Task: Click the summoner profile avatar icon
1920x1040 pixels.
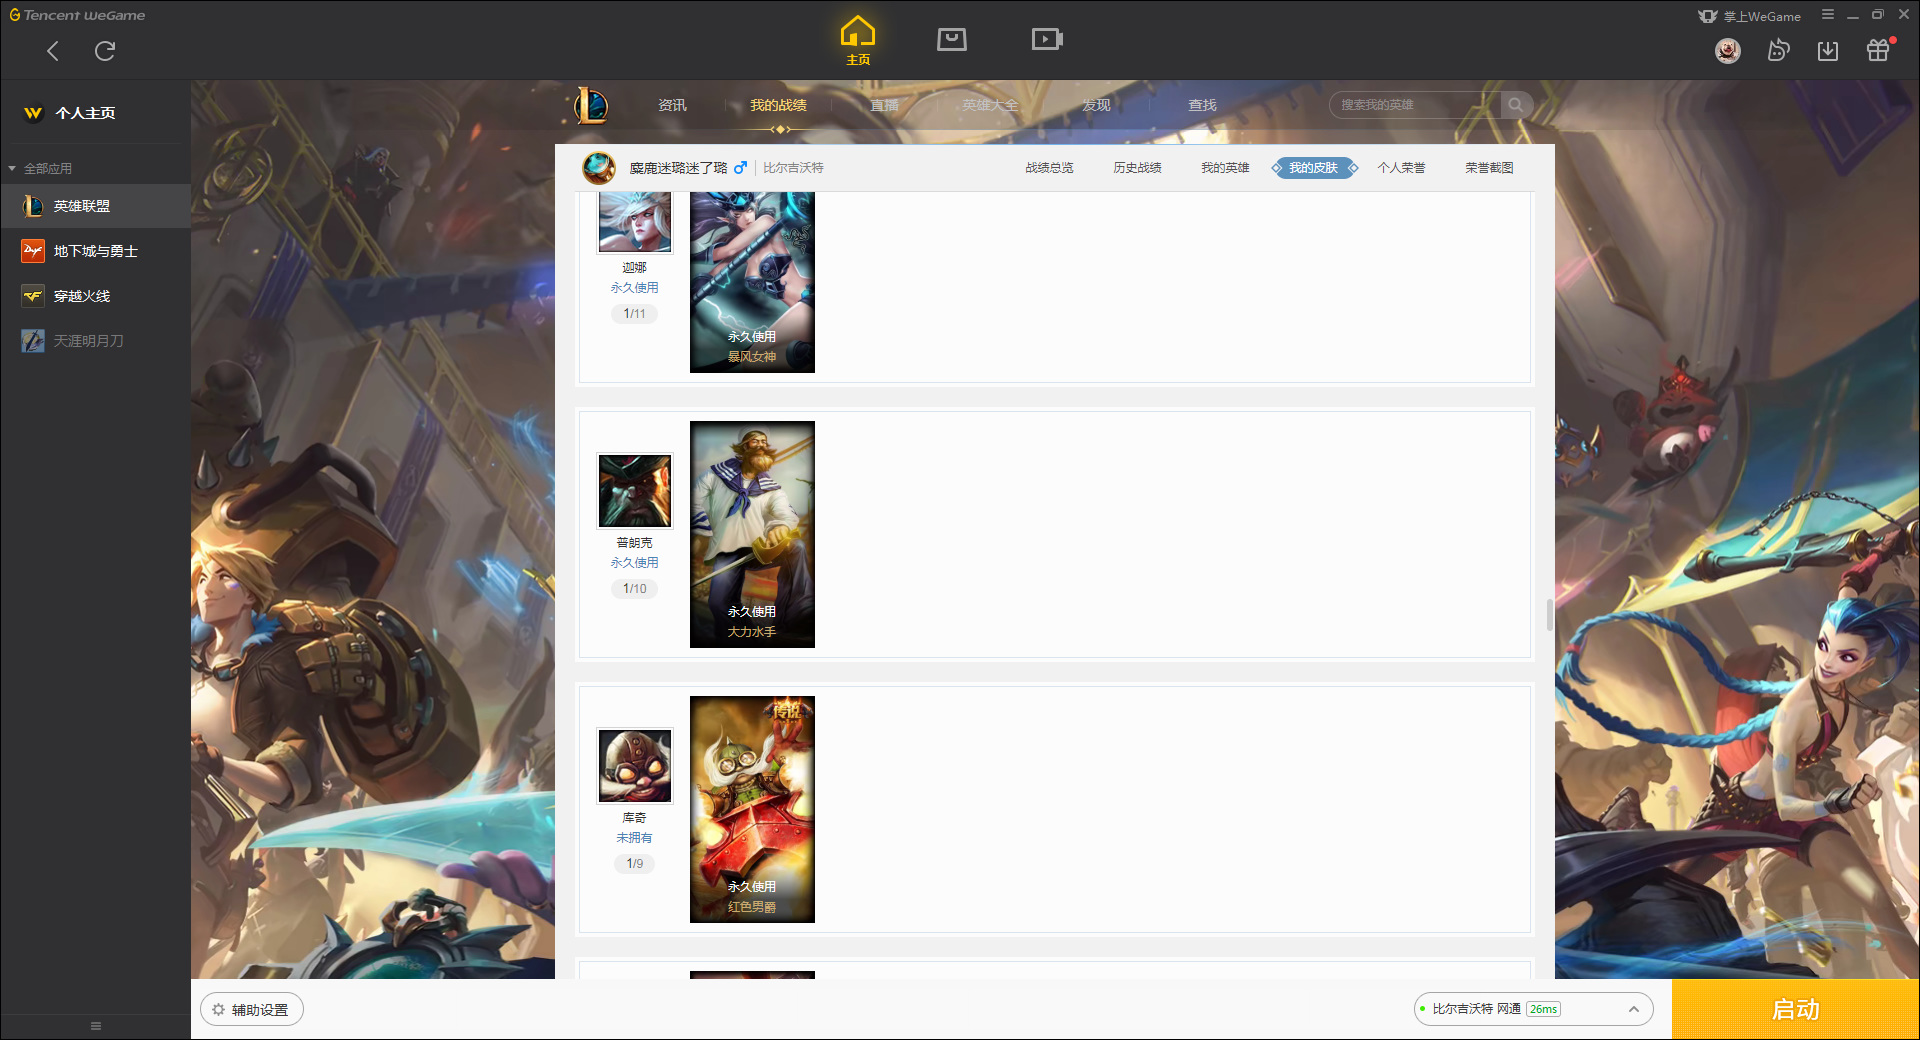Action: coord(599,168)
